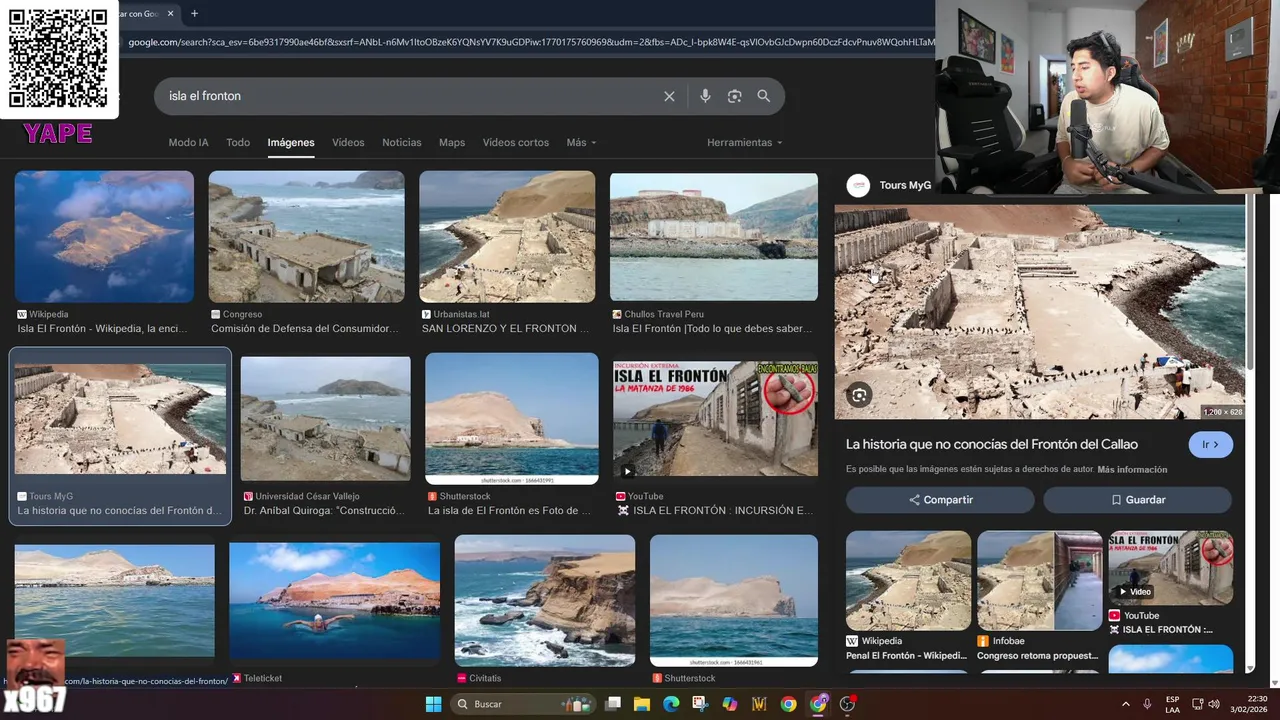The width and height of the screenshot is (1280, 720).
Task: Open File Explorer from the taskbar
Action: [642, 704]
